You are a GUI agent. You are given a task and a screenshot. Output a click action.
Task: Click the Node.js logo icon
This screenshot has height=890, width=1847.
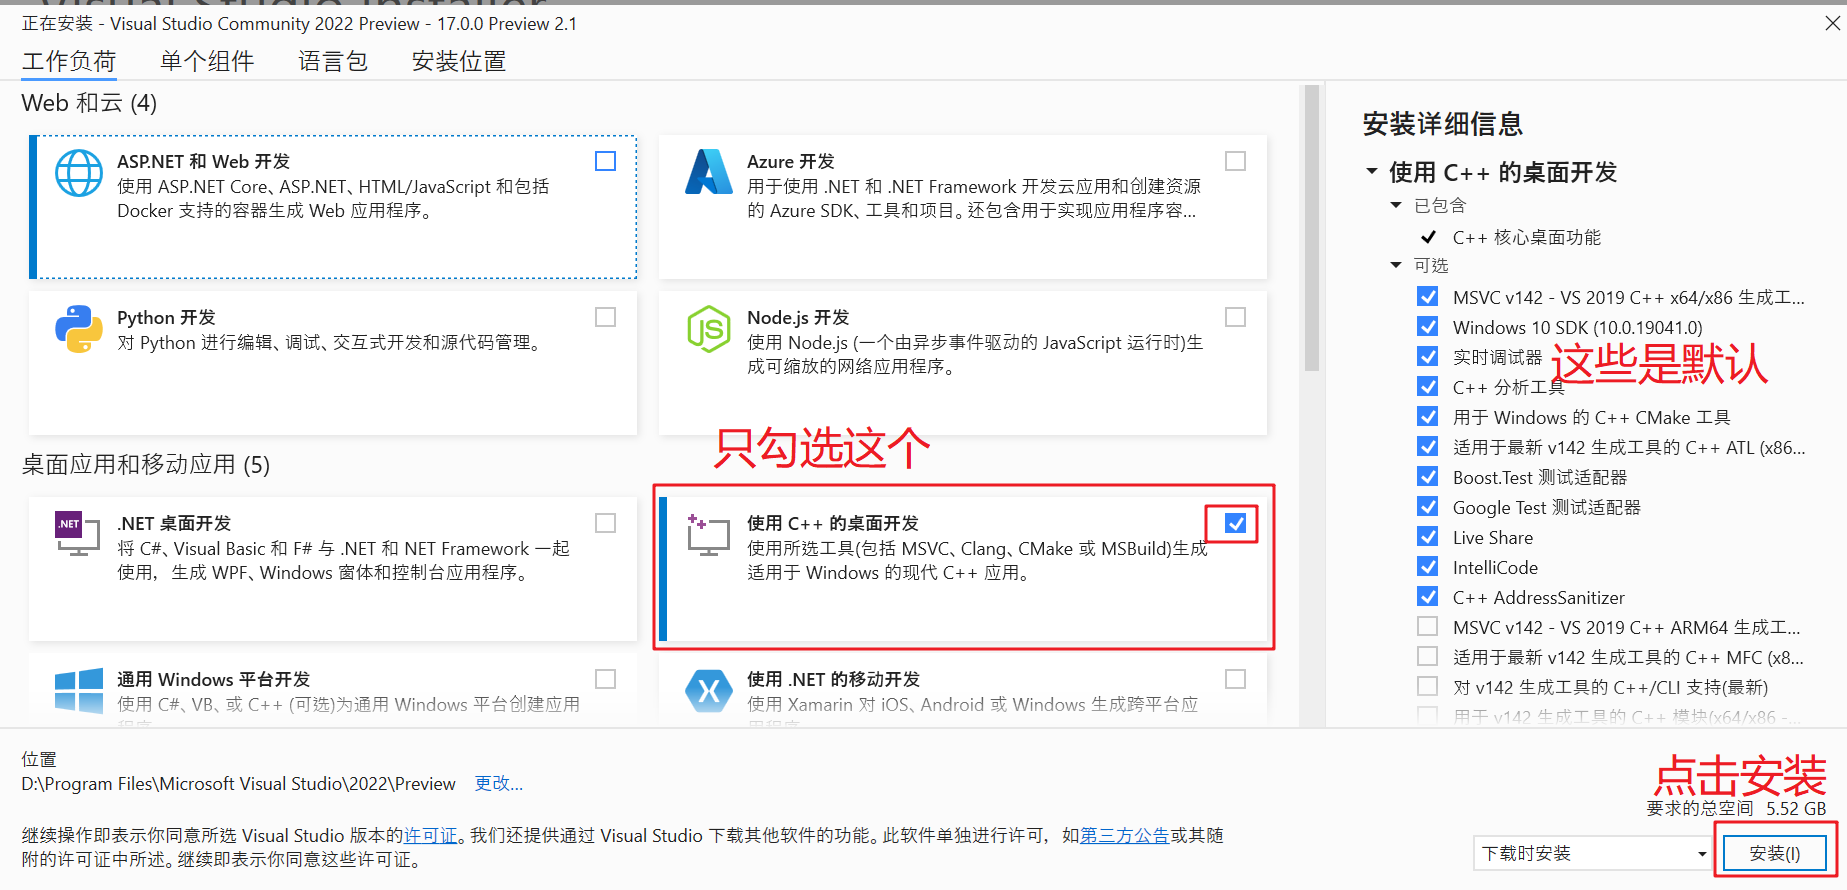point(708,329)
